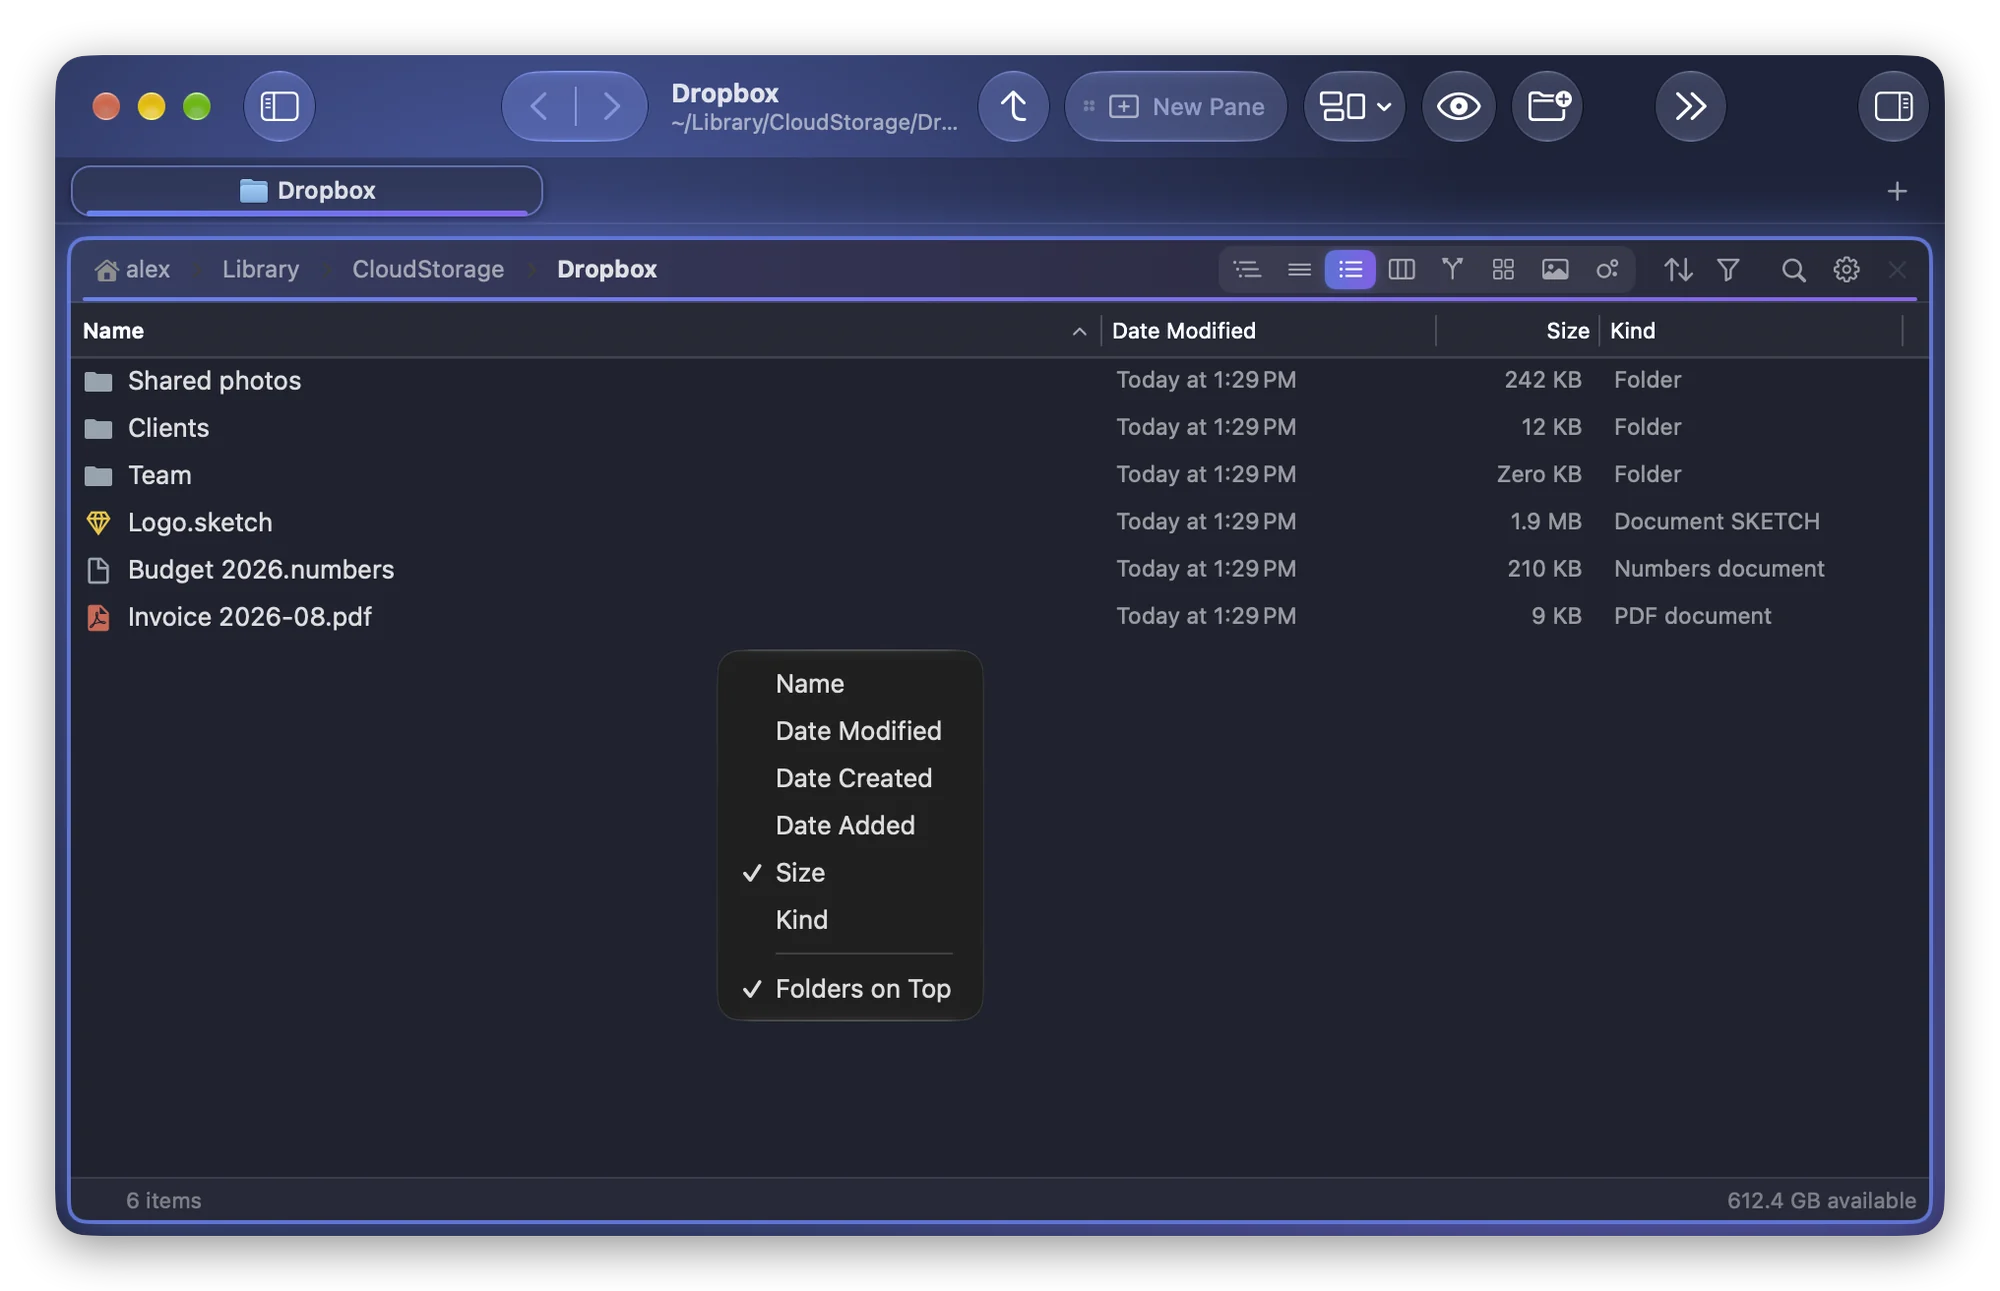Toggle the right inspector panel
2000x1291 pixels.
(1893, 106)
